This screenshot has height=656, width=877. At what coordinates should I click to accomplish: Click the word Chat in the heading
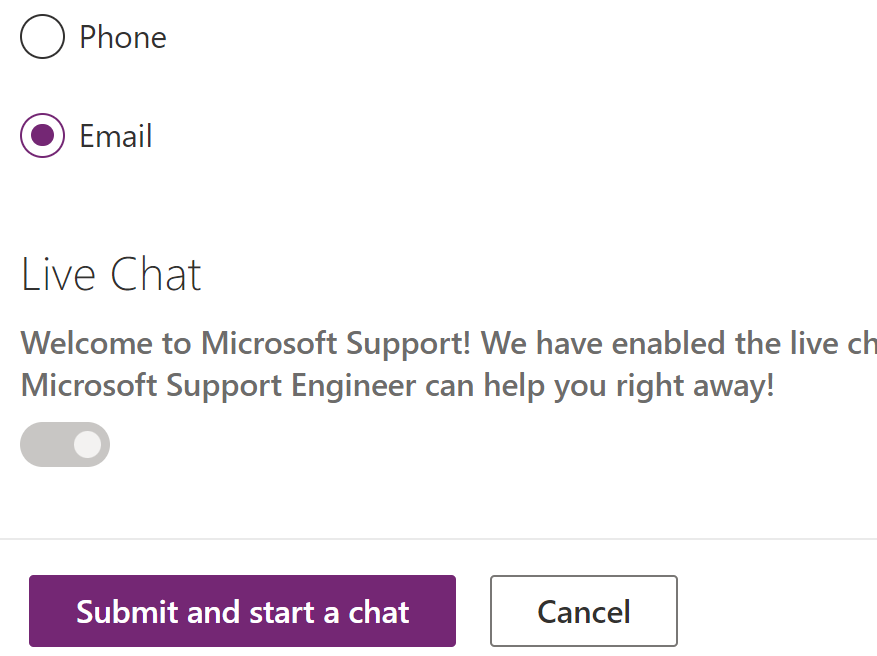point(155,275)
